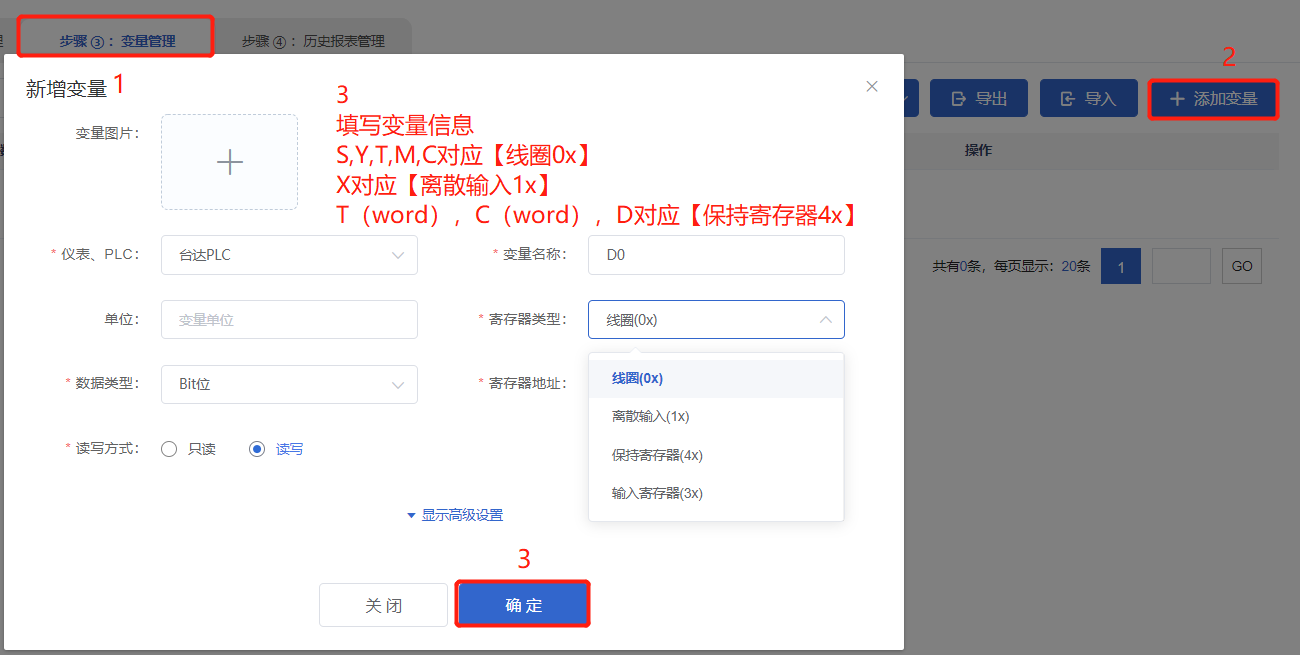
Task: Expand 显示高级设置 advanced settings
Action: [x=454, y=515]
